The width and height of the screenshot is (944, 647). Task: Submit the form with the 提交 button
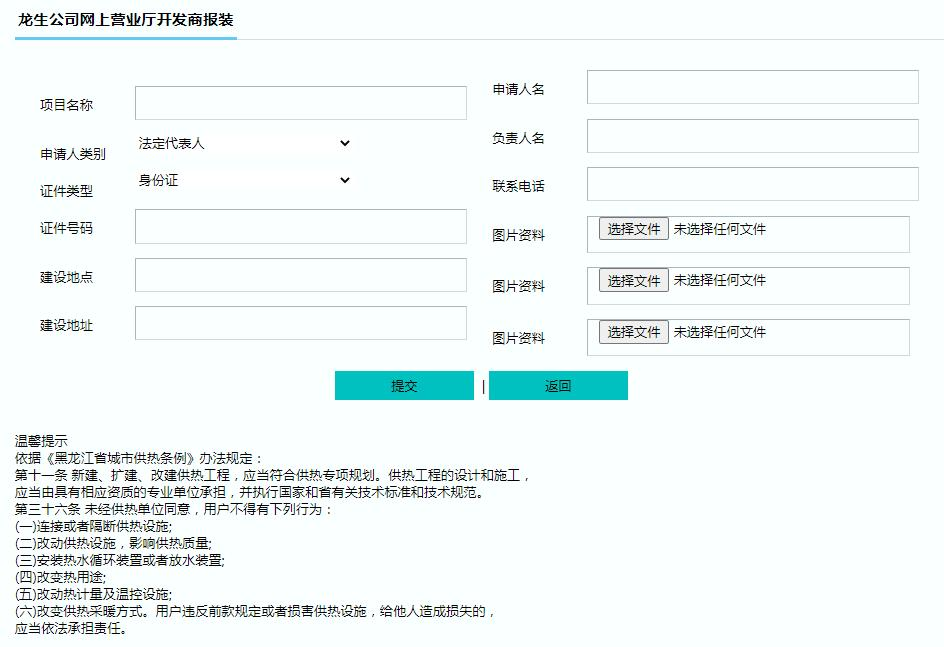pos(404,386)
